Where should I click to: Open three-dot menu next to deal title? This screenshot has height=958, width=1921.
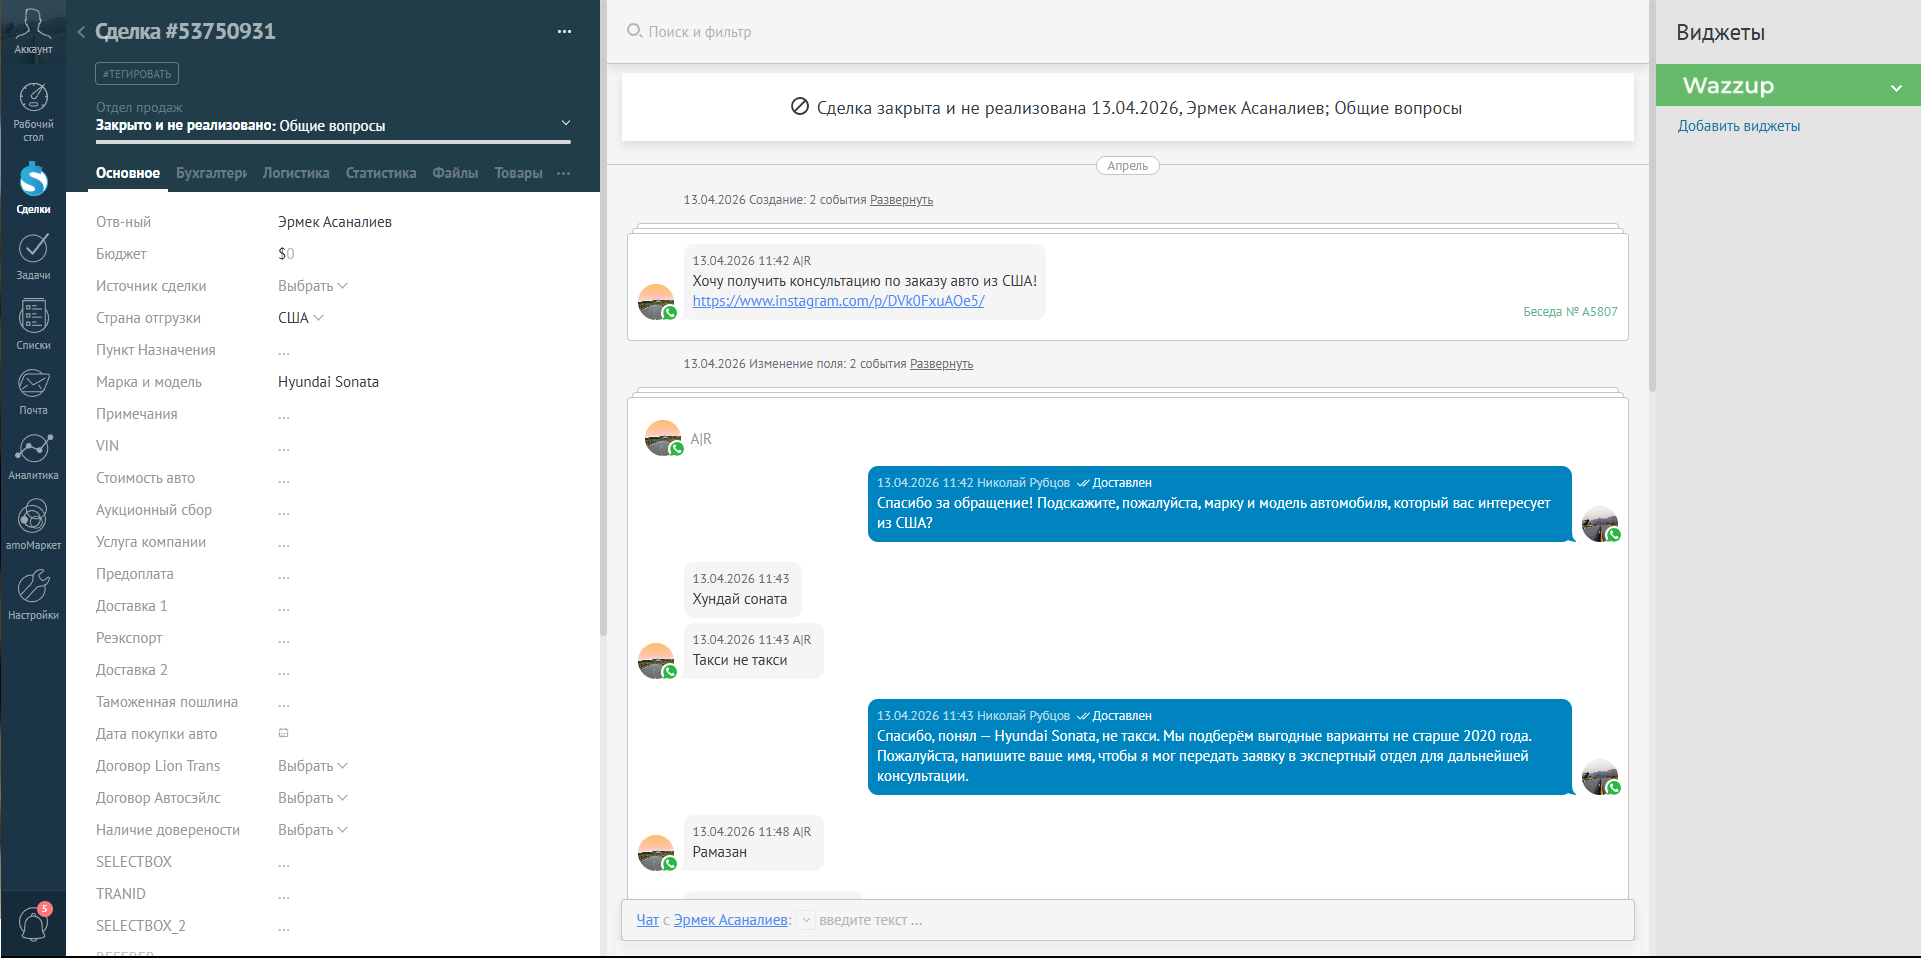(x=564, y=32)
